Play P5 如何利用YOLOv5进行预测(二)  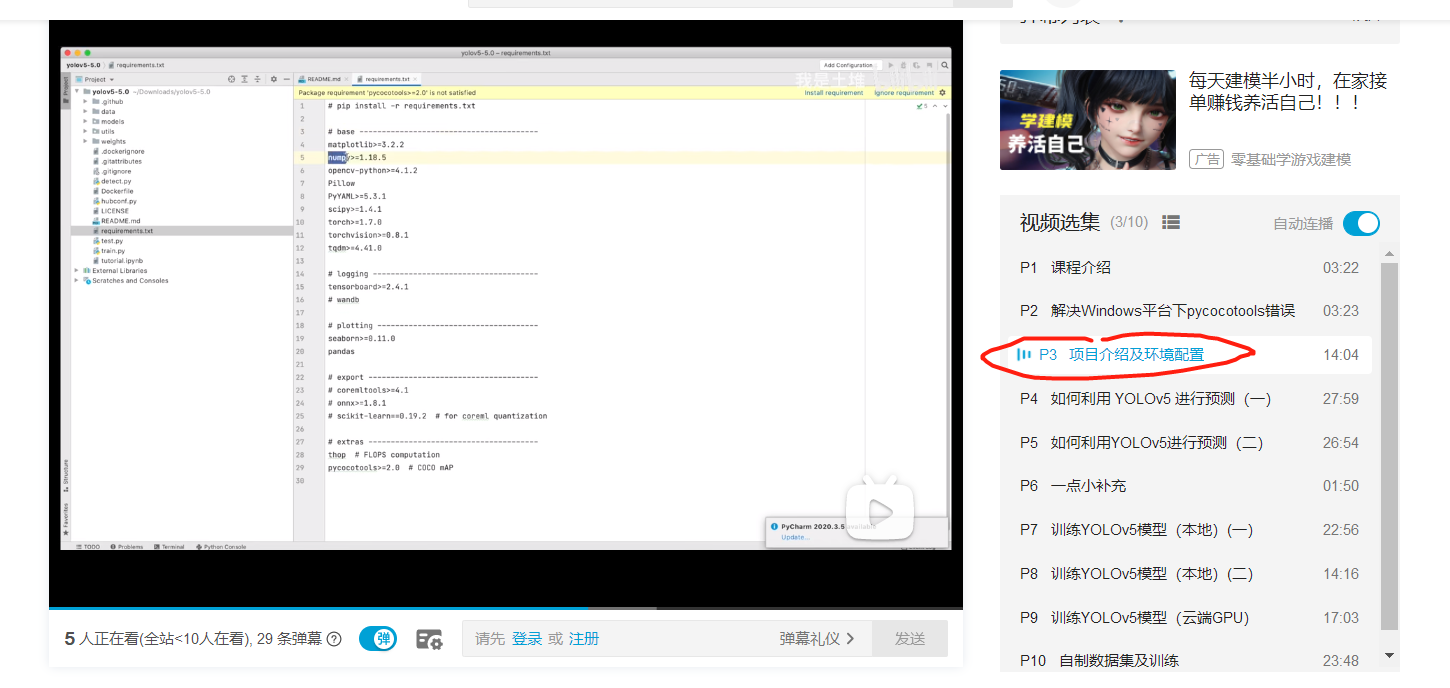[x=1190, y=442]
